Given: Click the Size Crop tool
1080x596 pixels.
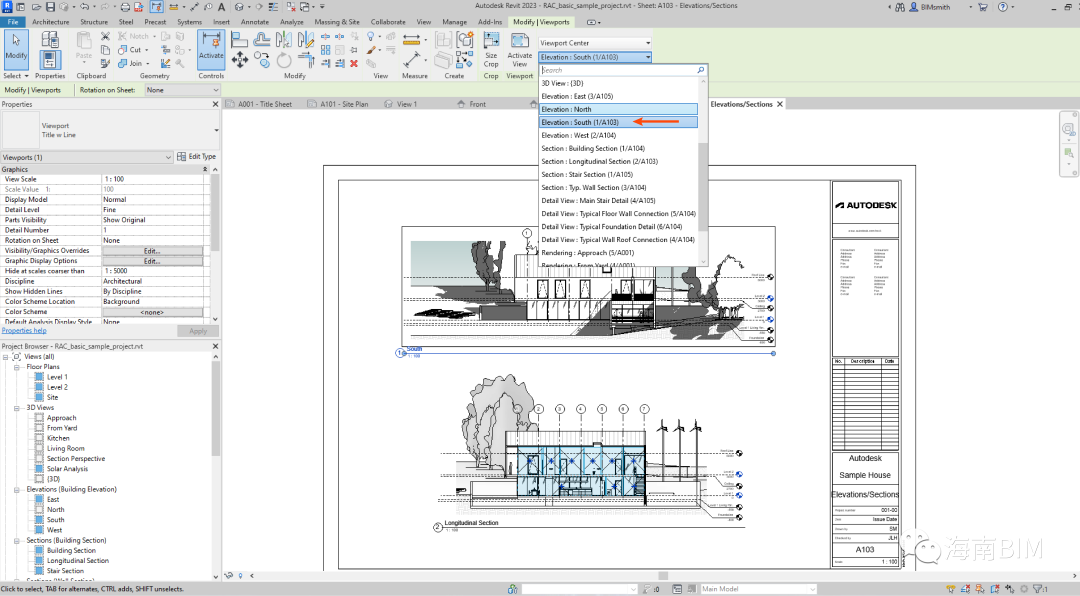Looking at the screenshot, I should click(491, 49).
